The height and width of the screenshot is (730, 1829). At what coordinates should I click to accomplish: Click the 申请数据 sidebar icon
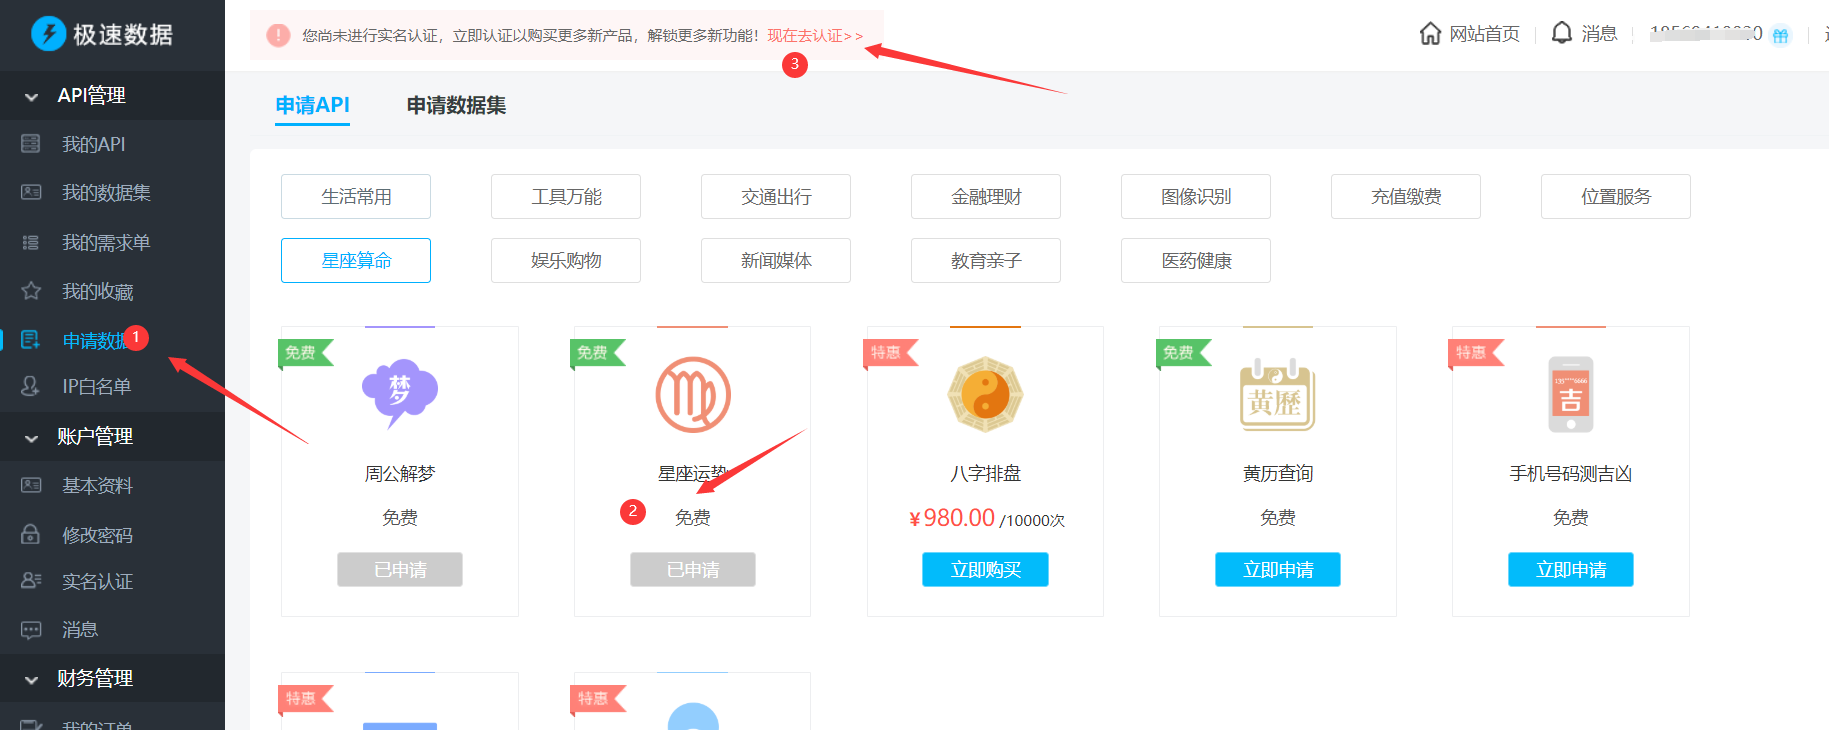(x=31, y=340)
